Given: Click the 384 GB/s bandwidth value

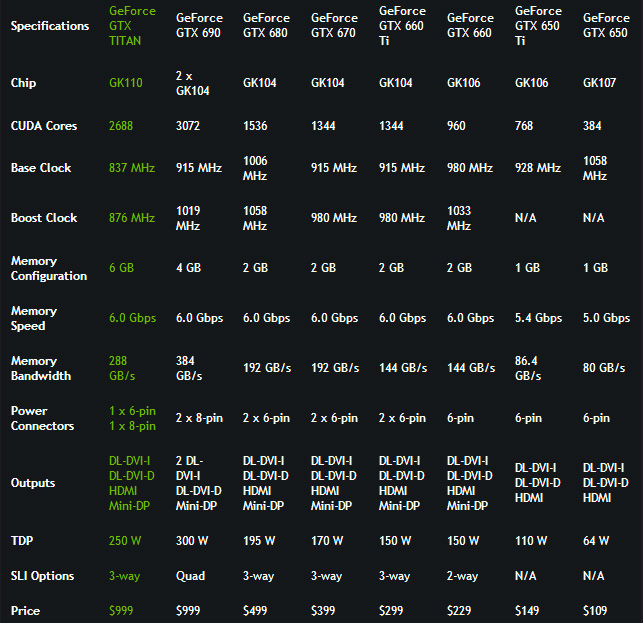Looking at the screenshot, I should (x=189, y=369).
